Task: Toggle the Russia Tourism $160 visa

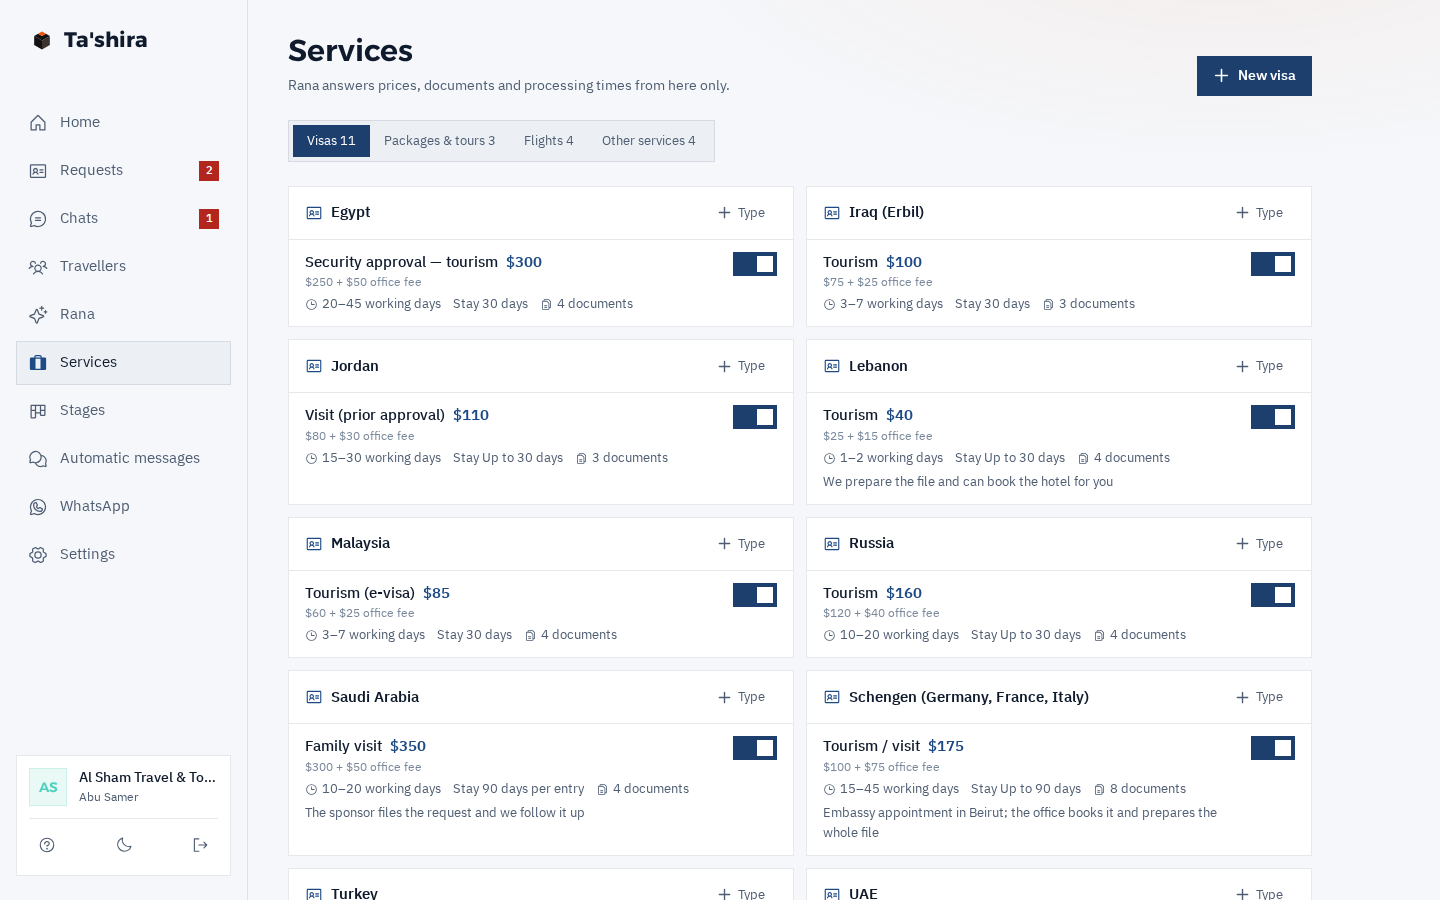Action: [x=1273, y=595]
